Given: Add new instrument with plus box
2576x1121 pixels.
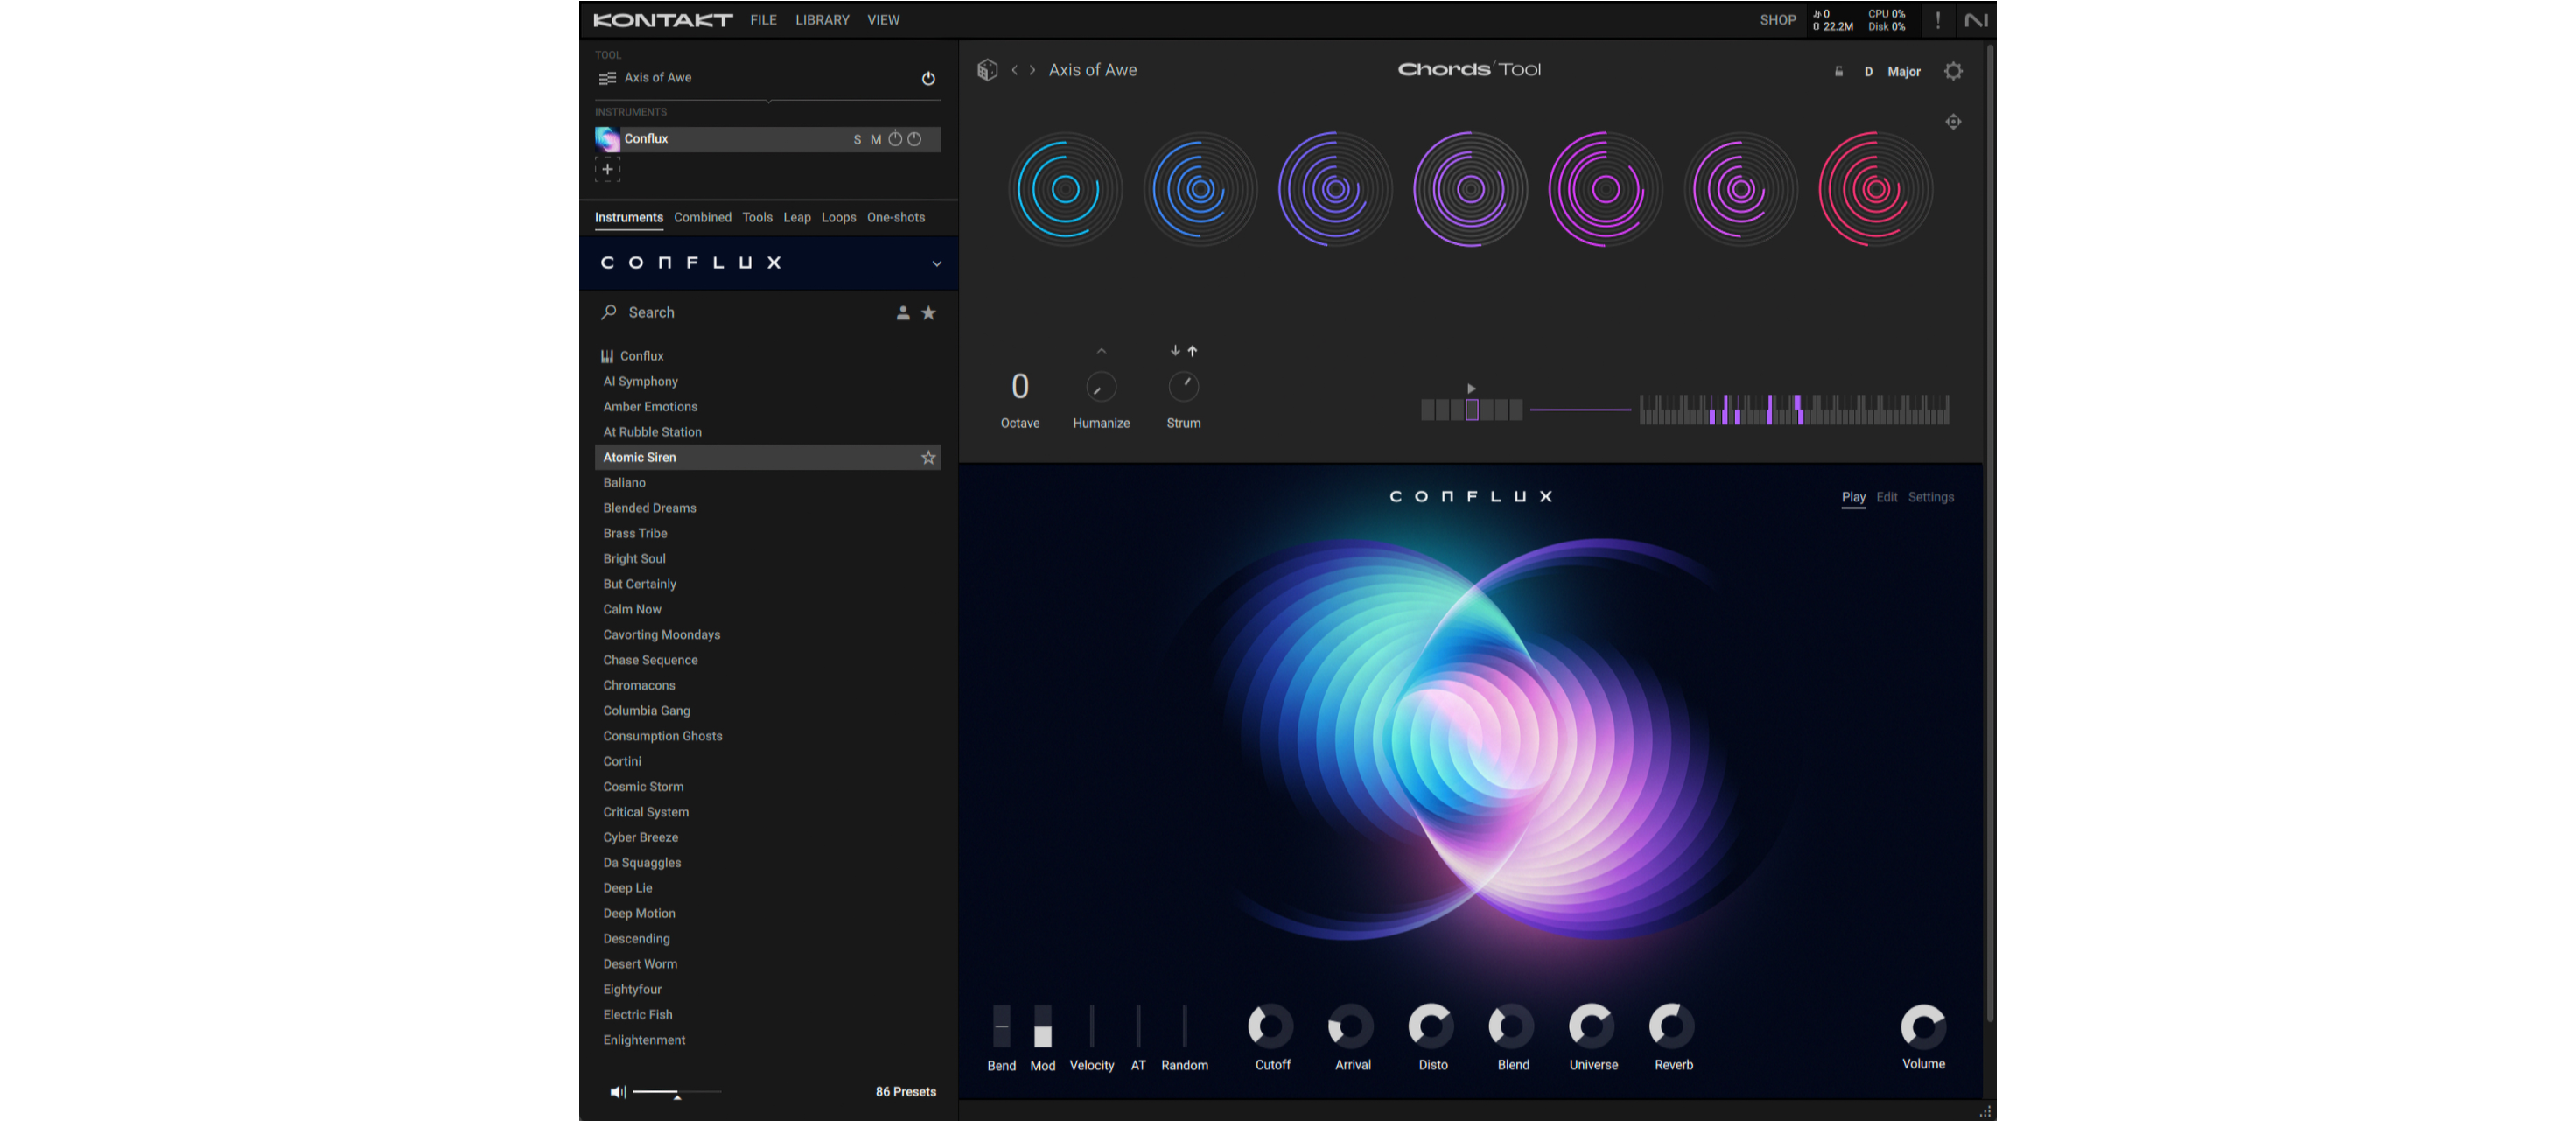Looking at the screenshot, I should 607,169.
